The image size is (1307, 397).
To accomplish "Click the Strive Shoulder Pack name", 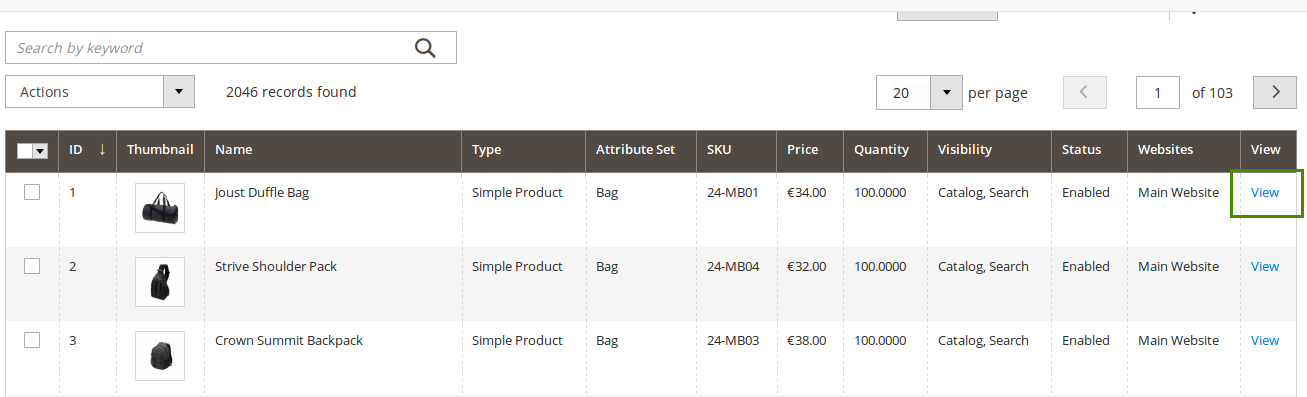I will 276,266.
